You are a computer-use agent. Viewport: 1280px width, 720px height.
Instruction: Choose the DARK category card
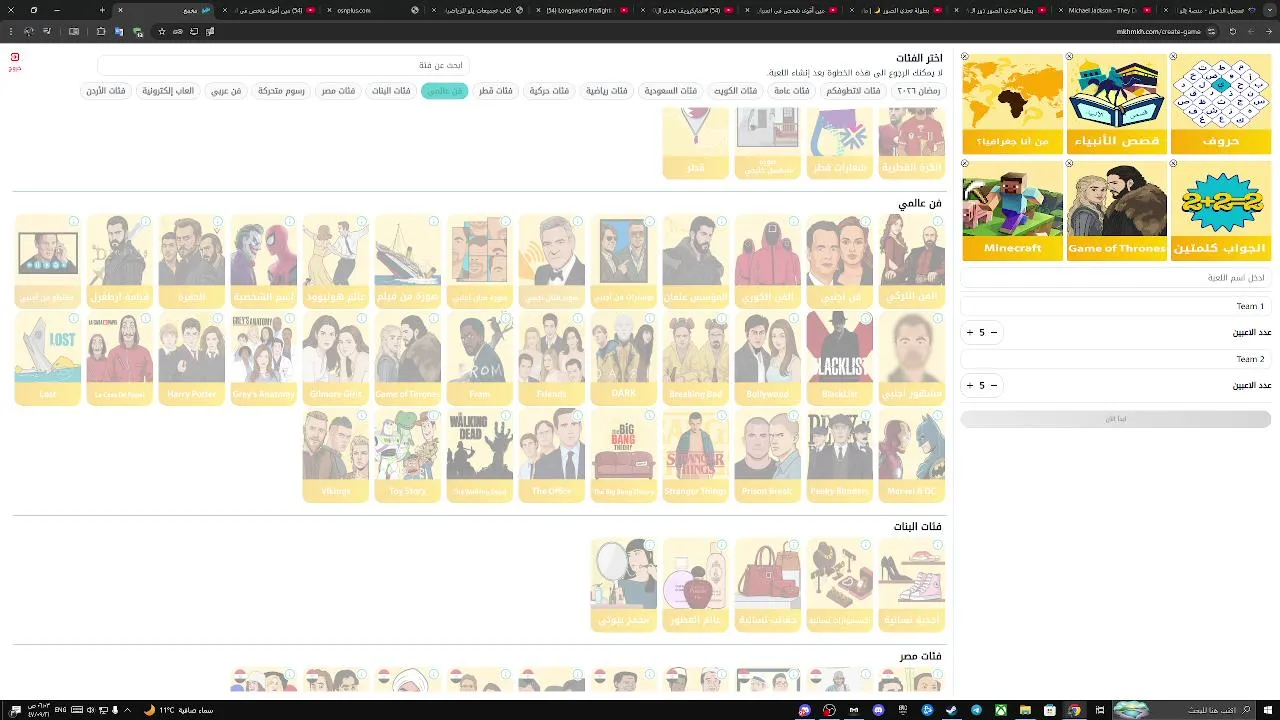[623, 358]
